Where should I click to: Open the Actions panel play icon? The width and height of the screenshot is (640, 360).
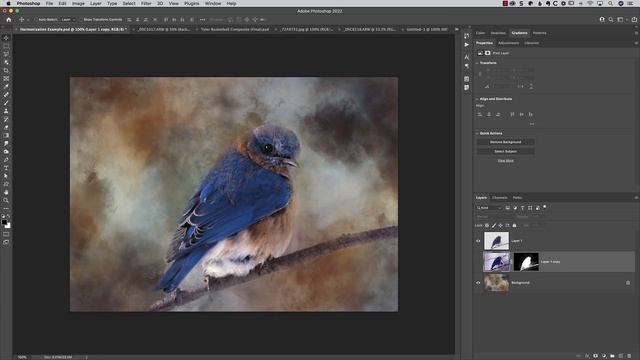tap(467, 44)
